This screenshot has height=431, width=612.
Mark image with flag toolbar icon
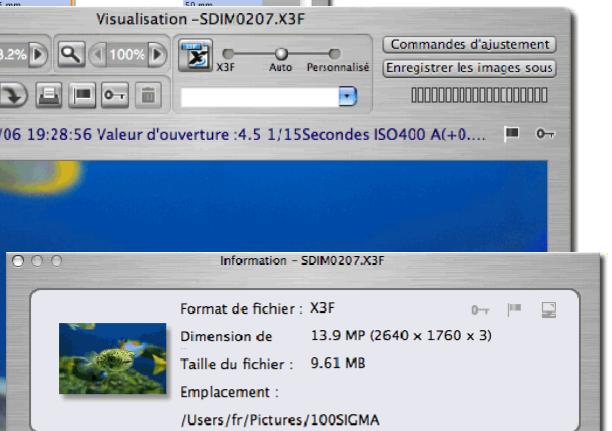click(82, 95)
